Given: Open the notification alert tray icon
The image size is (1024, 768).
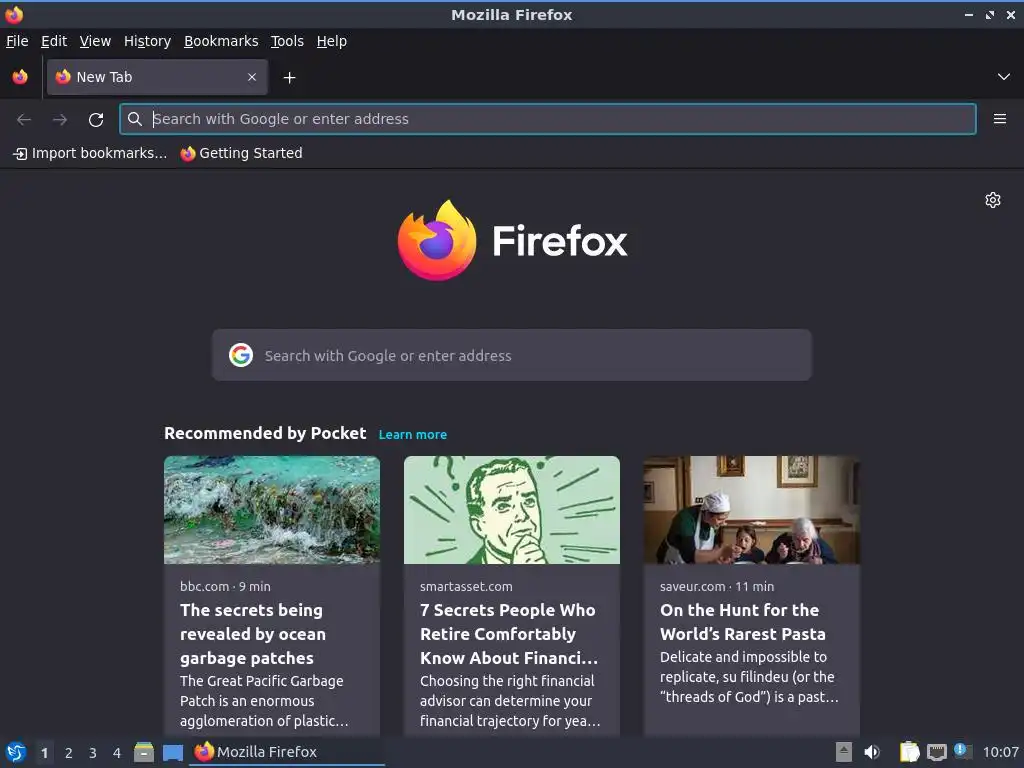Looking at the screenshot, I should [x=963, y=751].
